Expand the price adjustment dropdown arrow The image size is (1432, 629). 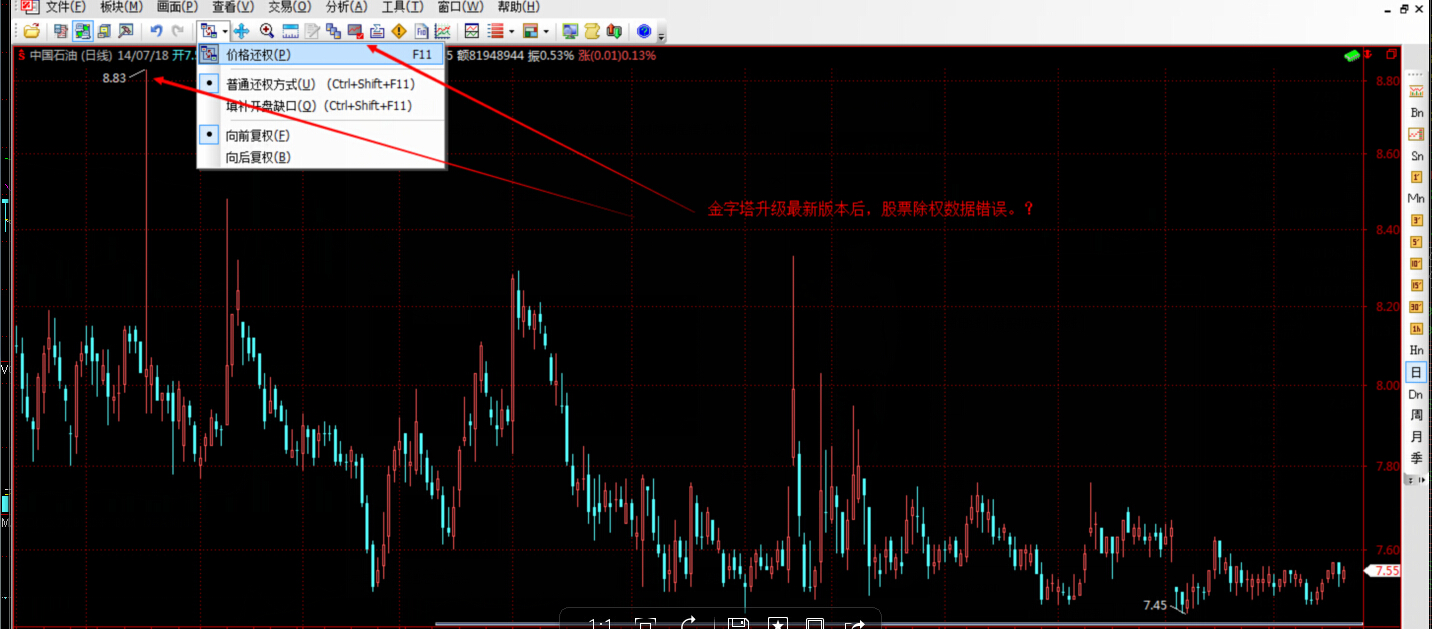pos(225,32)
